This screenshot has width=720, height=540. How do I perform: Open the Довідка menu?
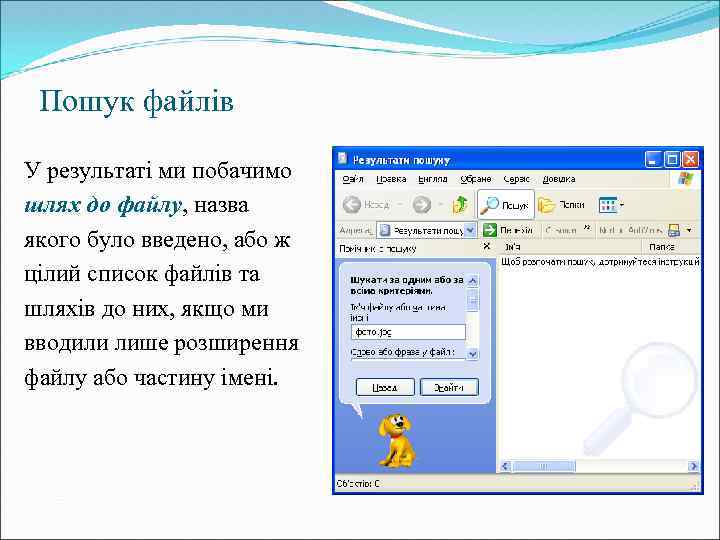559,179
